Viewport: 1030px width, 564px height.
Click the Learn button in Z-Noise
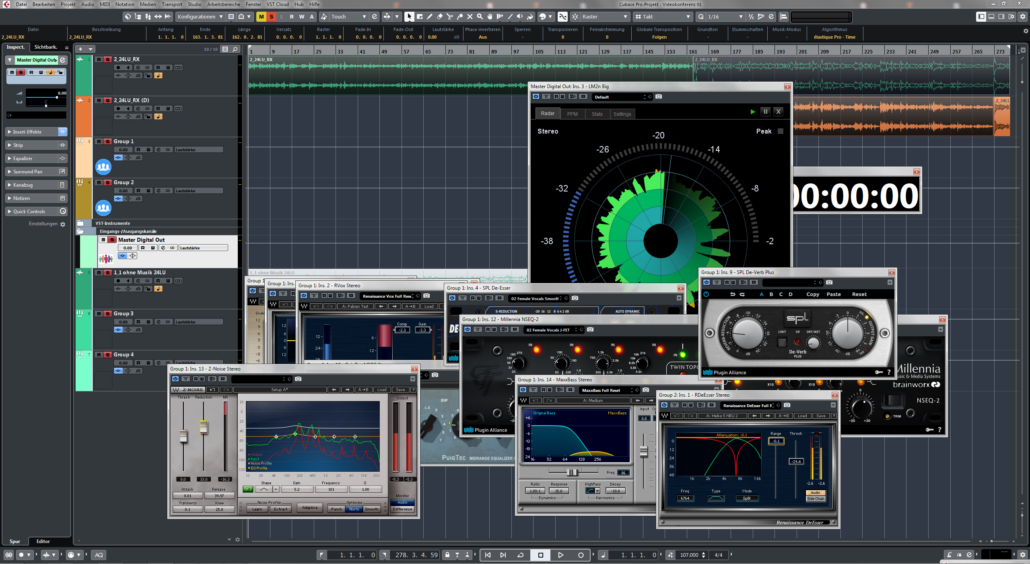258,509
